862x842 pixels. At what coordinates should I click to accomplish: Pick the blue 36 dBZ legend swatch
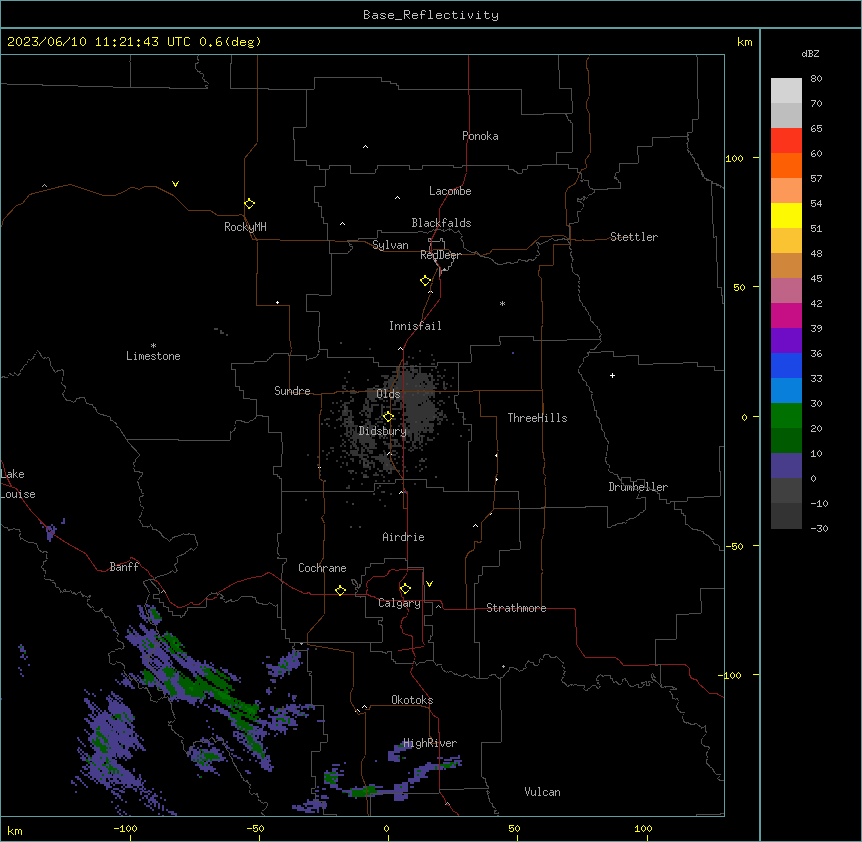tap(786, 365)
